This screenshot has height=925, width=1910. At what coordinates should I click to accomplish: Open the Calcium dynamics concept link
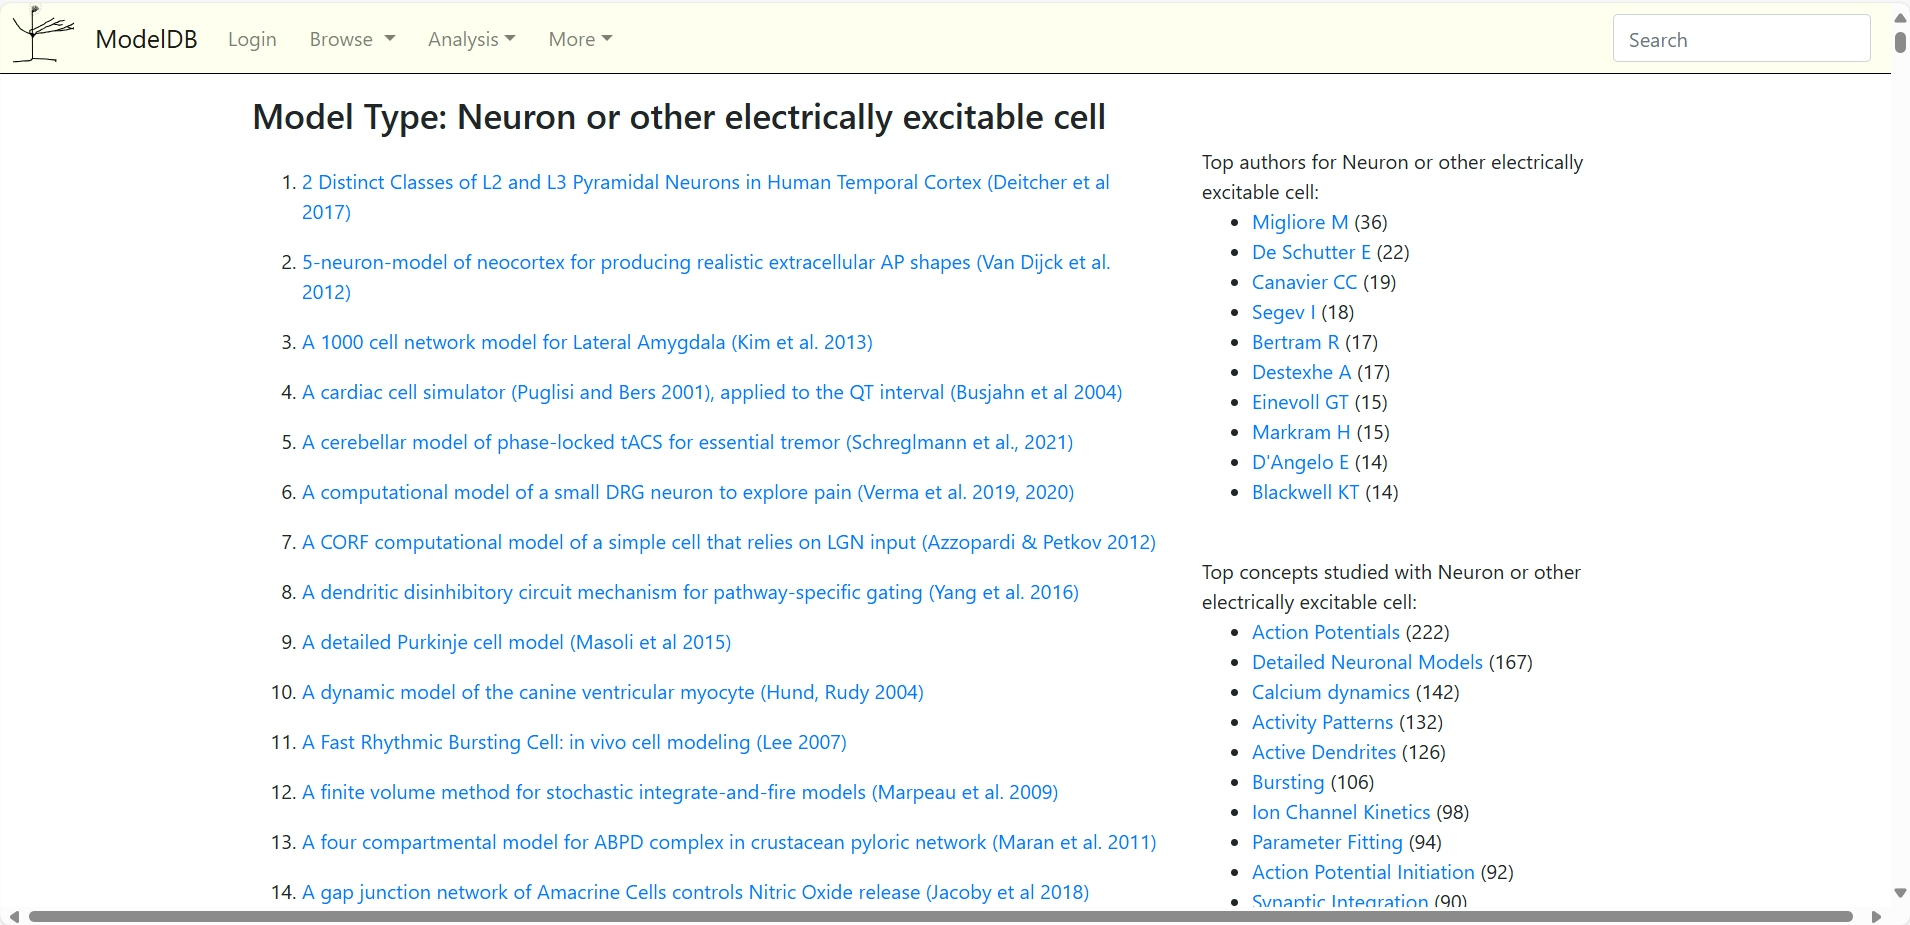(1330, 692)
